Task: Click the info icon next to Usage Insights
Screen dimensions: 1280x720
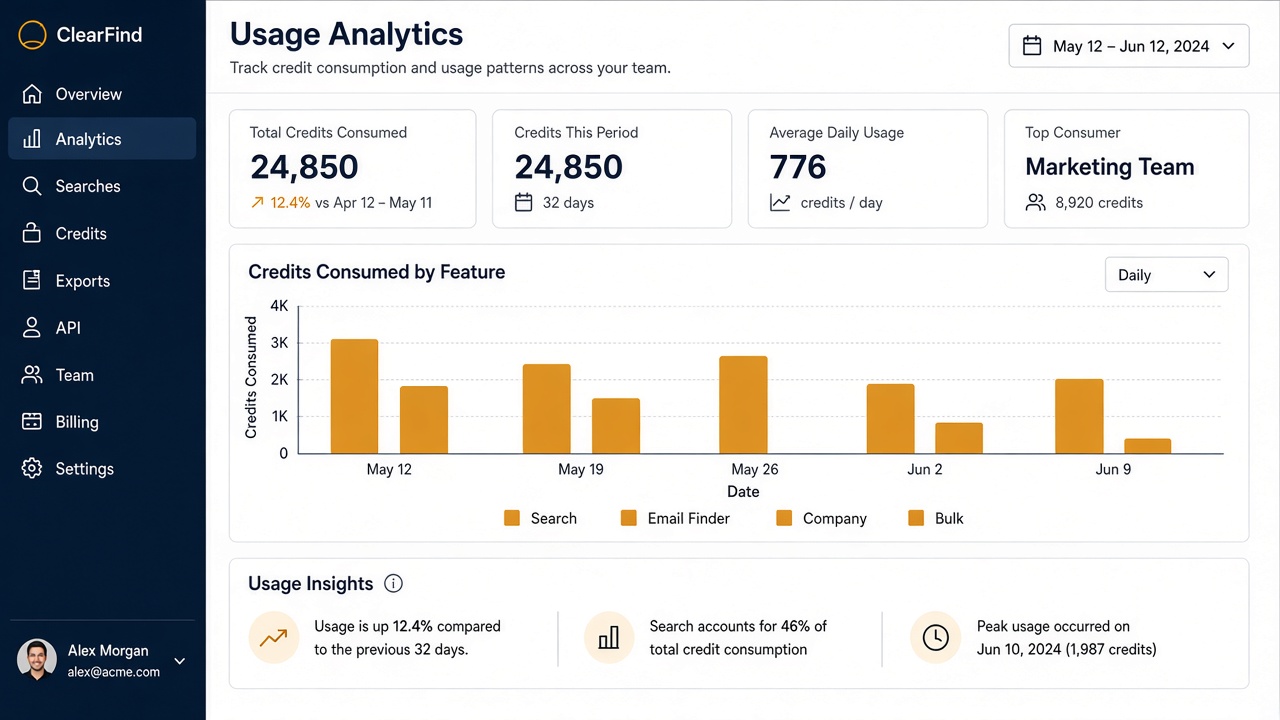Action: (393, 584)
